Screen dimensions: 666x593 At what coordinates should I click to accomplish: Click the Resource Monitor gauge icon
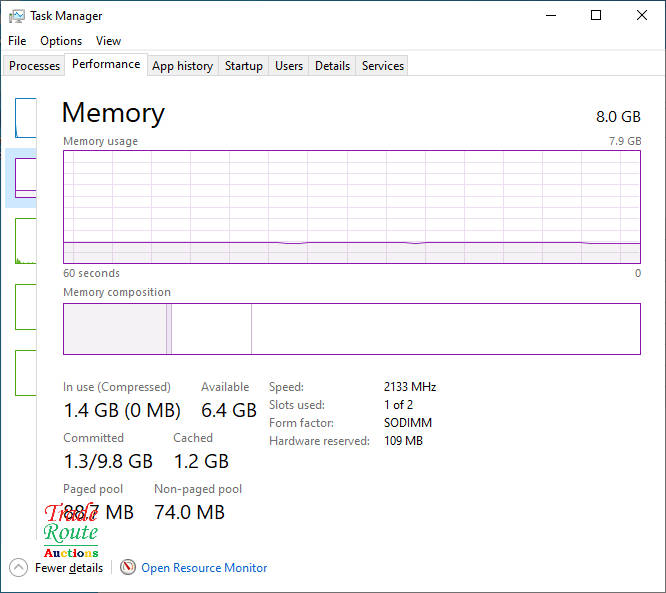128,567
